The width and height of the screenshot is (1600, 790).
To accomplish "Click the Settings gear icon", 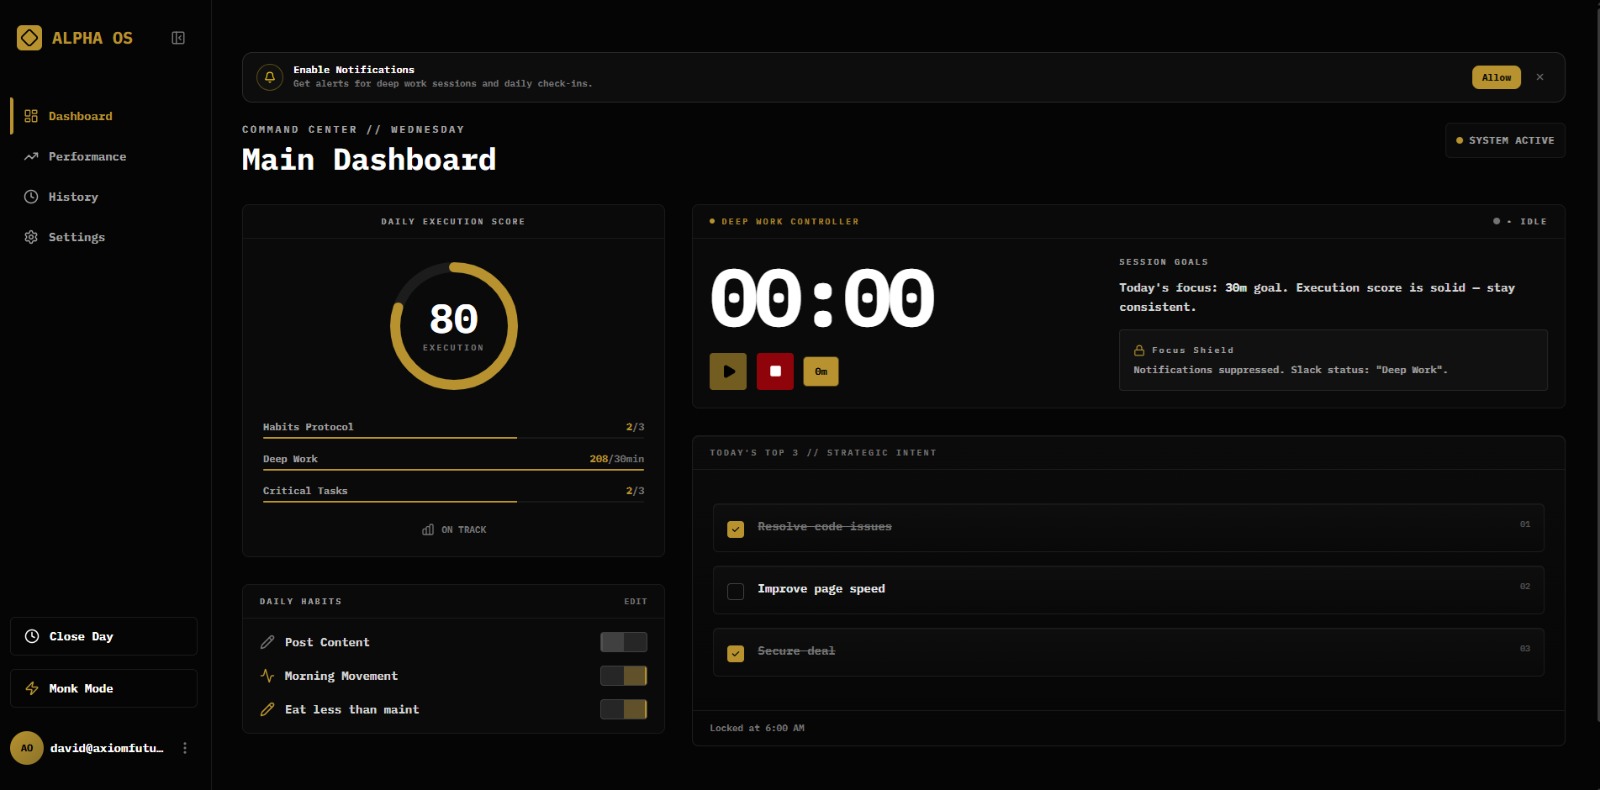I will 31,237.
